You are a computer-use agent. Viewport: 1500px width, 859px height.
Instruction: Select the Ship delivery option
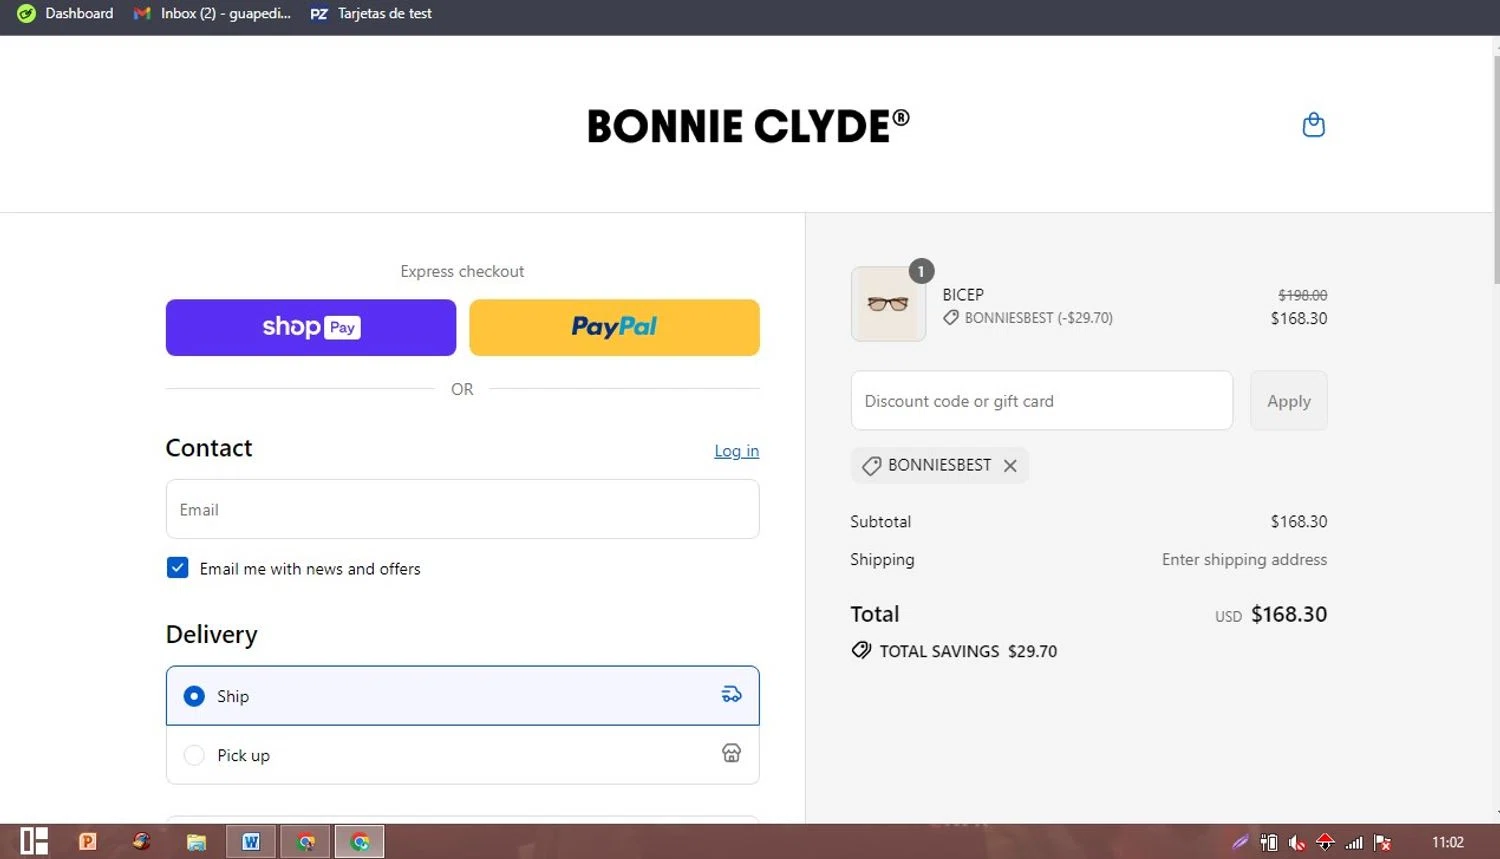pyautogui.click(x=462, y=695)
